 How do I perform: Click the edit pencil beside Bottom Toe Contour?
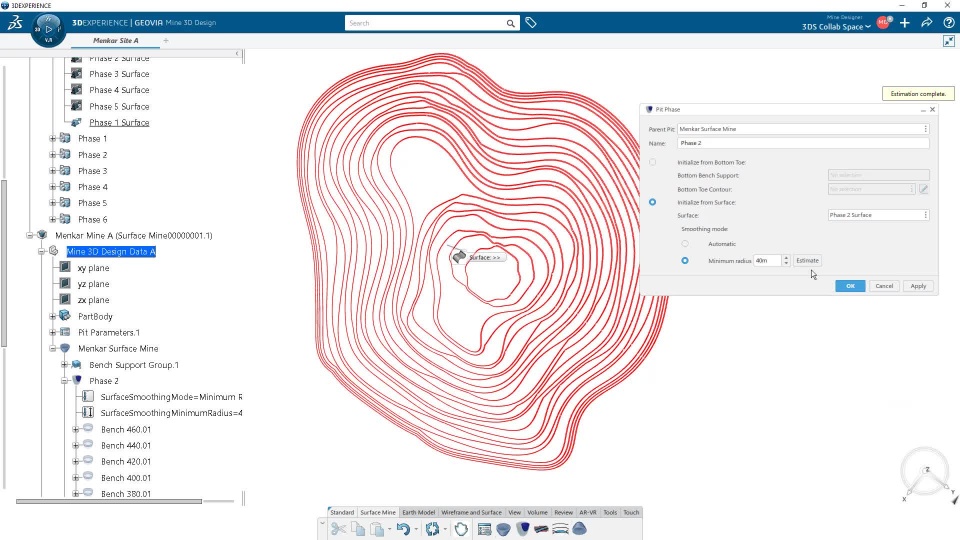923,189
